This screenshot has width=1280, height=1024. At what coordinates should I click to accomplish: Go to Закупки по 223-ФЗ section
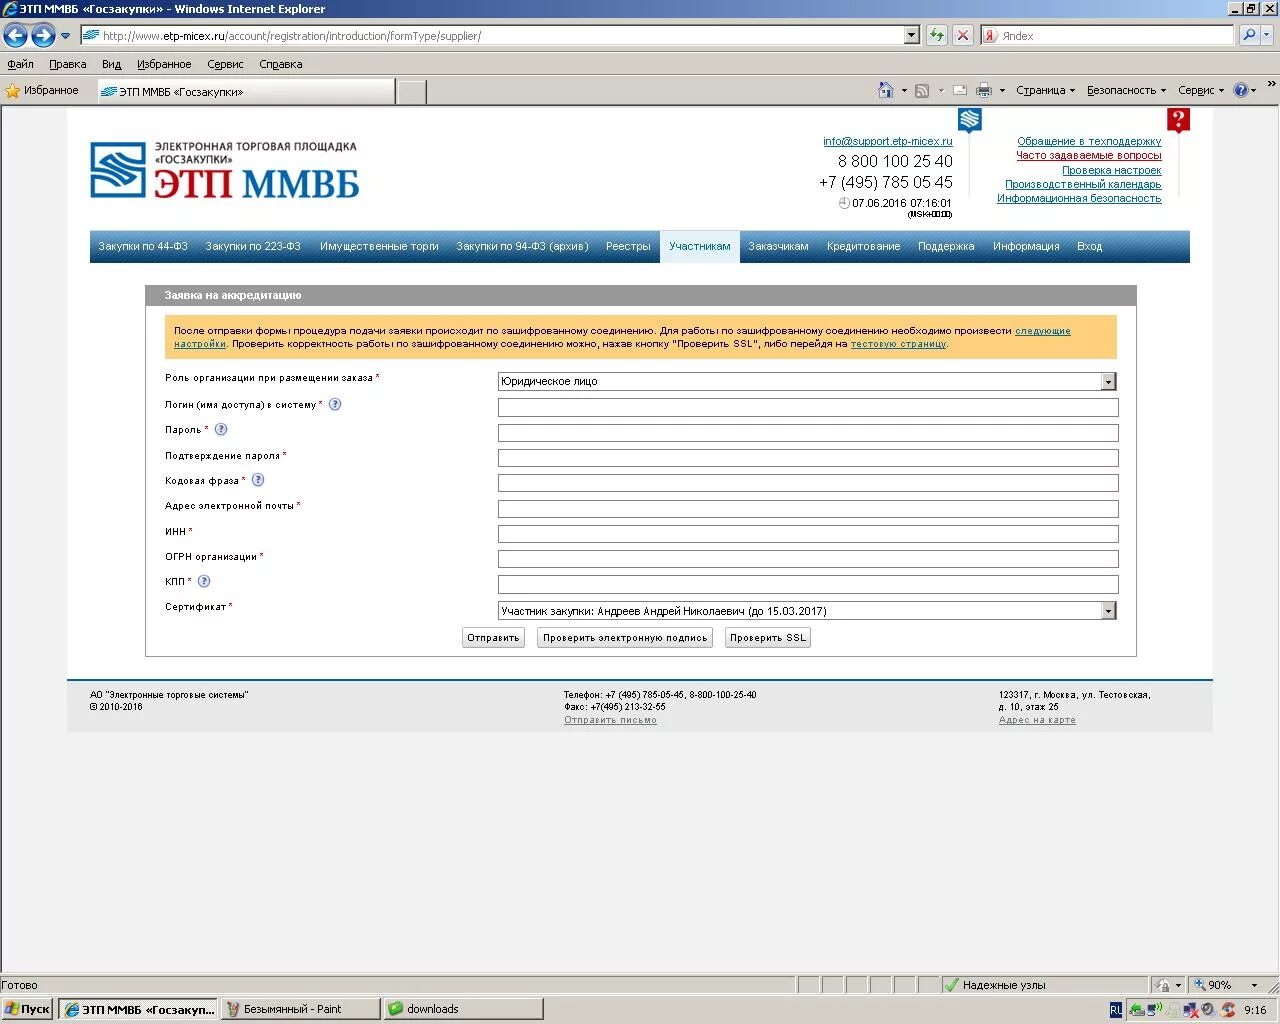(x=253, y=246)
